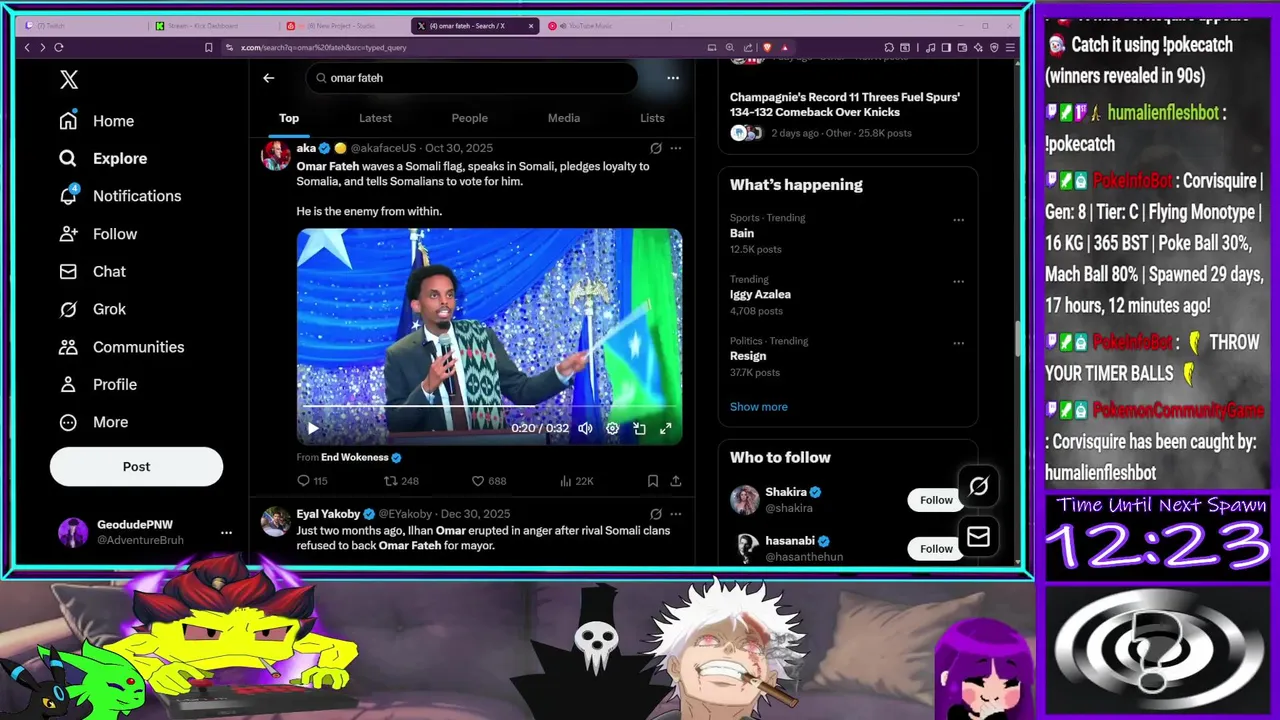Open aka's profile avatar on the post

pyautogui.click(x=275, y=156)
